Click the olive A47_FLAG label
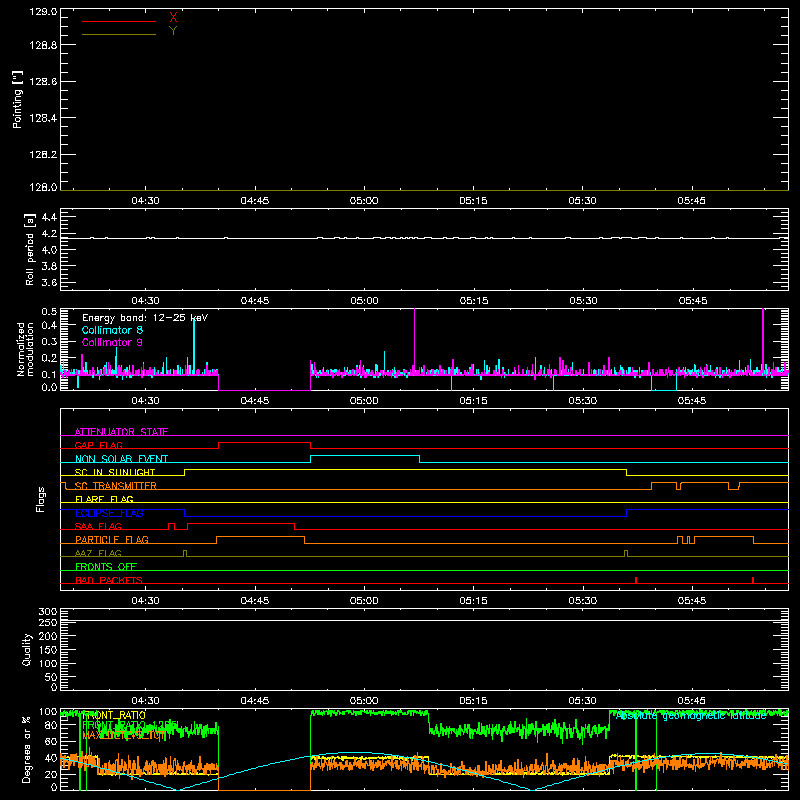800x800 pixels. (98, 554)
